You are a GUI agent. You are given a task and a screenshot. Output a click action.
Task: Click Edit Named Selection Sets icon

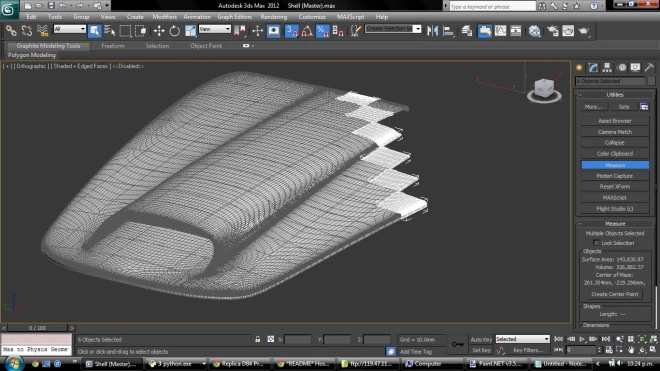356,31
